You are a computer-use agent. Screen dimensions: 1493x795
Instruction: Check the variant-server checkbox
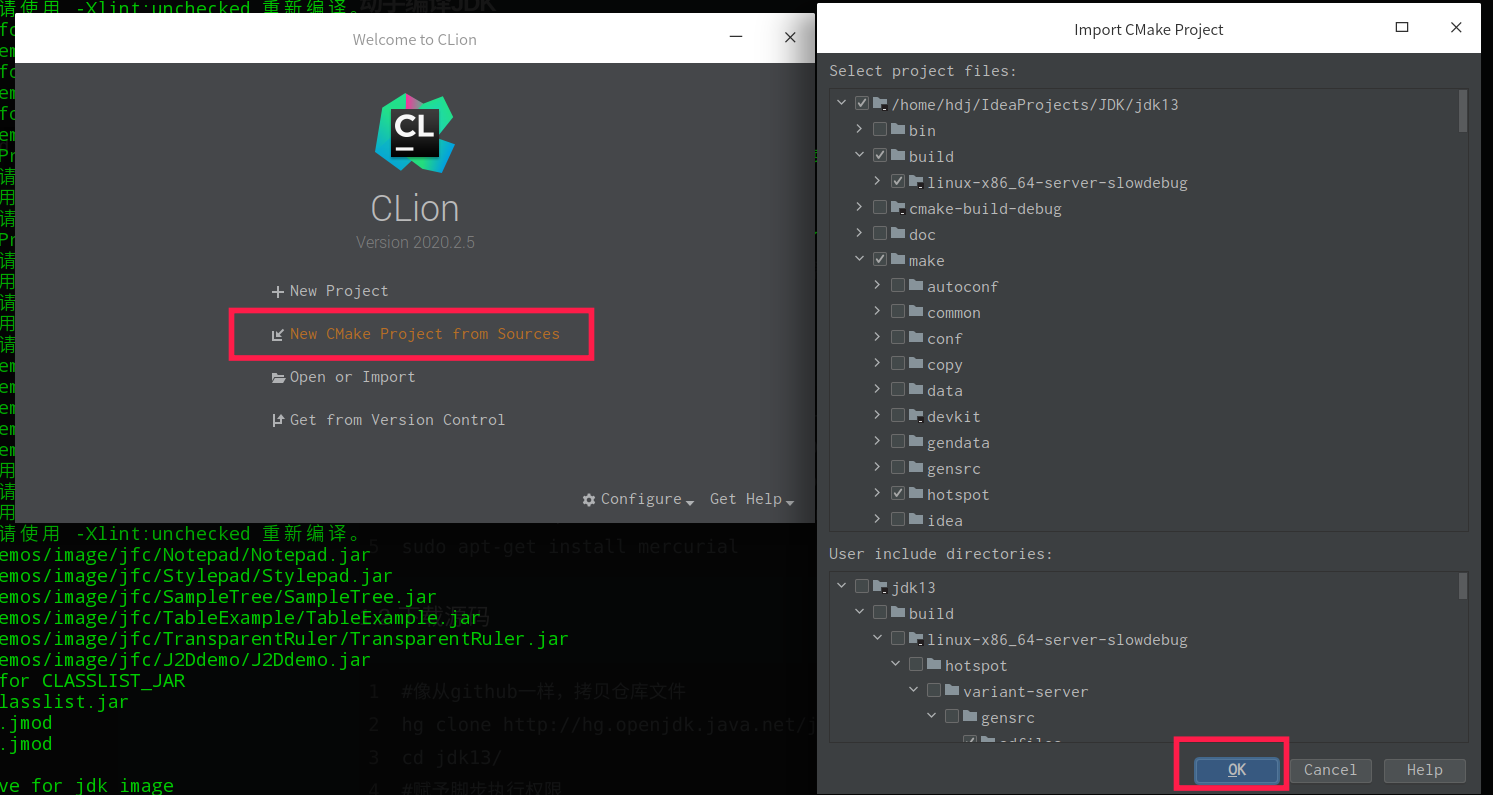[x=934, y=690]
